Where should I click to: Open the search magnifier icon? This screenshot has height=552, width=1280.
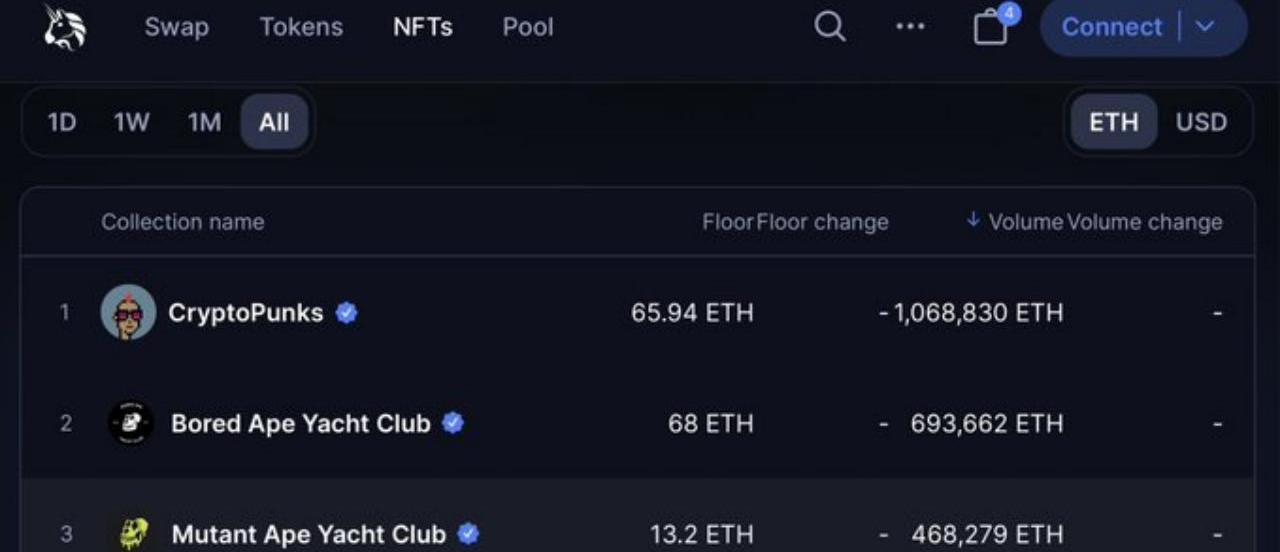pos(830,27)
